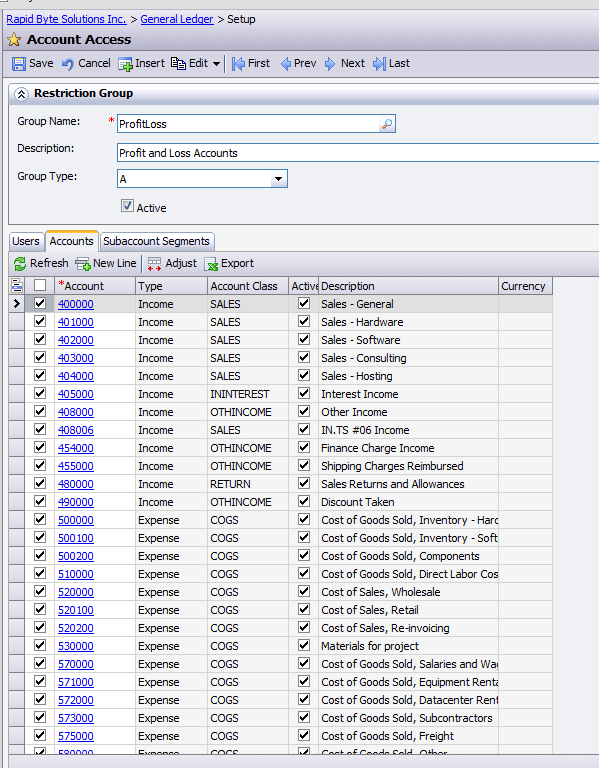Image resolution: width=599 pixels, height=768 pixels.
Task: Jump to Last record
Action: pyautogui.click(x=391, y=63)
